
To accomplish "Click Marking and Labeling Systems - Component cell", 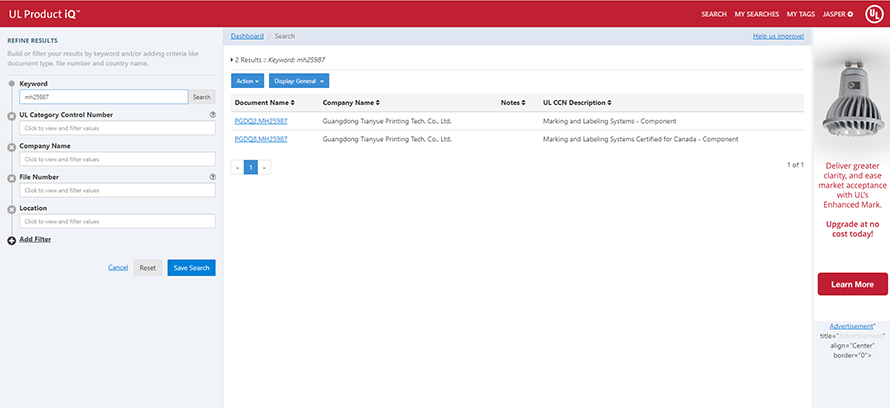I will click(610, 121).
